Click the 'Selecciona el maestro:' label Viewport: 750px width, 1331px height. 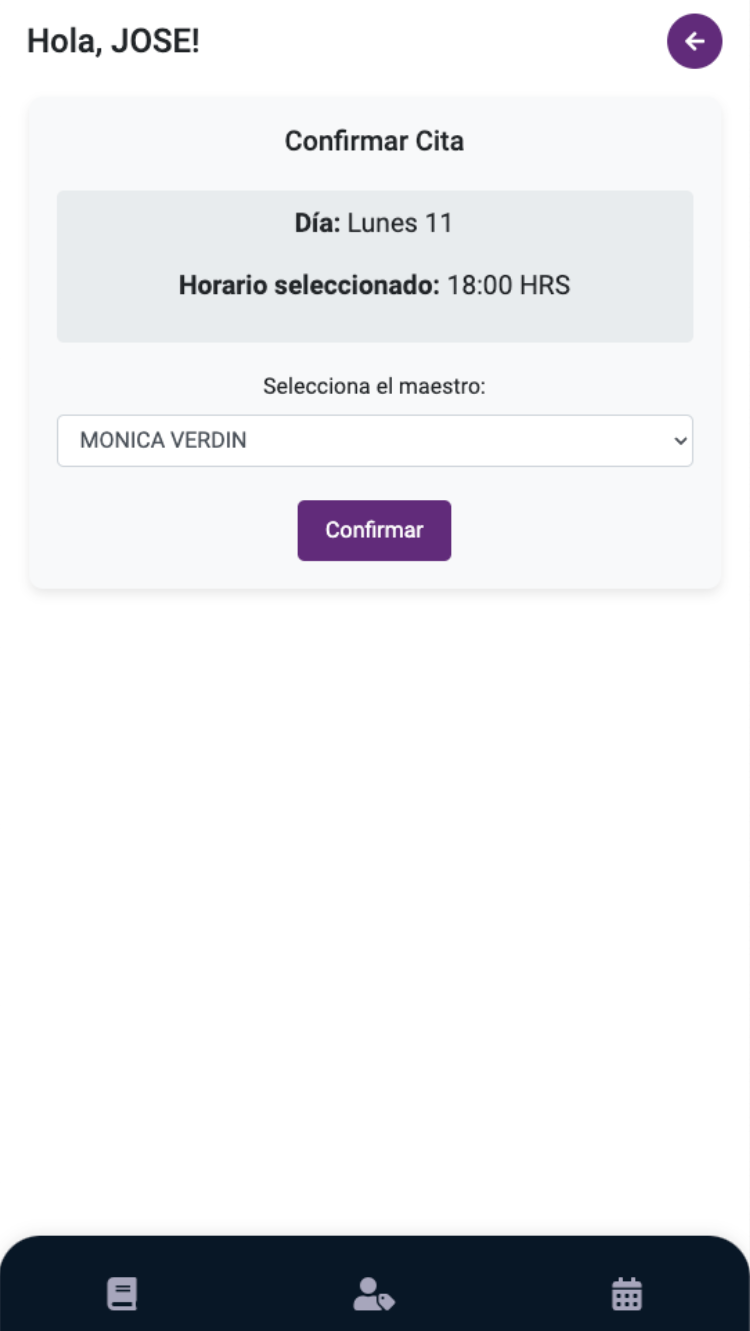374,386
